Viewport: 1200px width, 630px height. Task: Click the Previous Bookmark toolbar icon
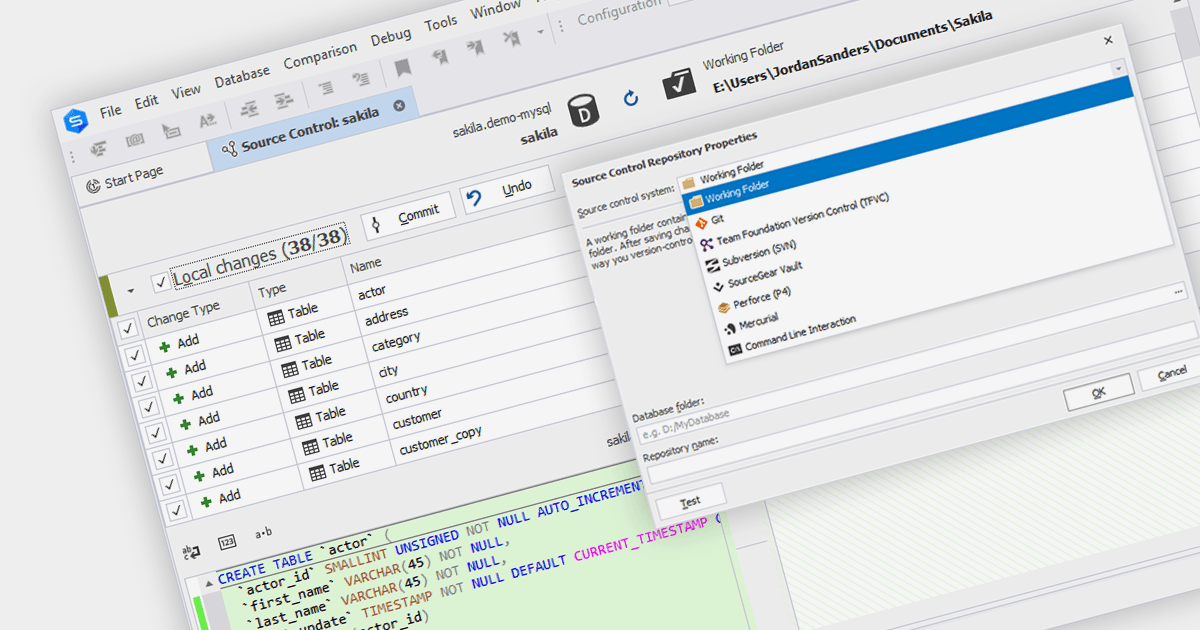click(x=439, y=57)
